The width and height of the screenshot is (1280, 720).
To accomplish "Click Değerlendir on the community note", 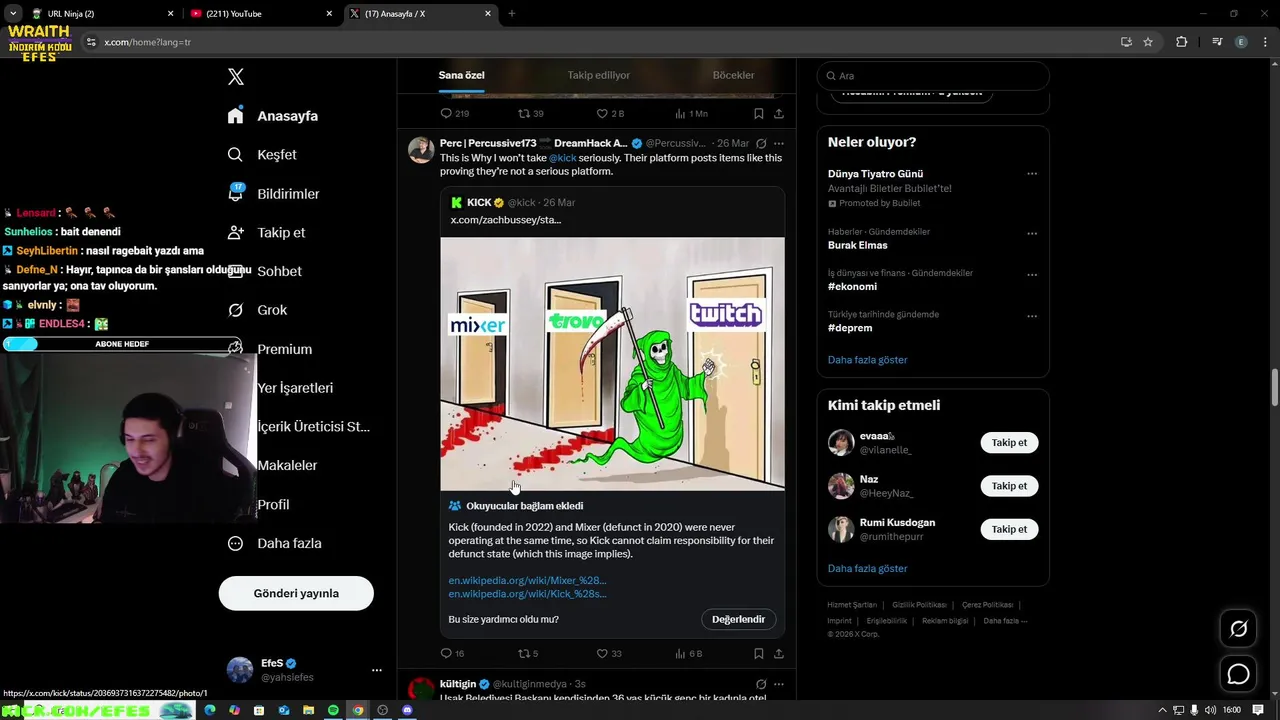I will click(x=738, y=619).
